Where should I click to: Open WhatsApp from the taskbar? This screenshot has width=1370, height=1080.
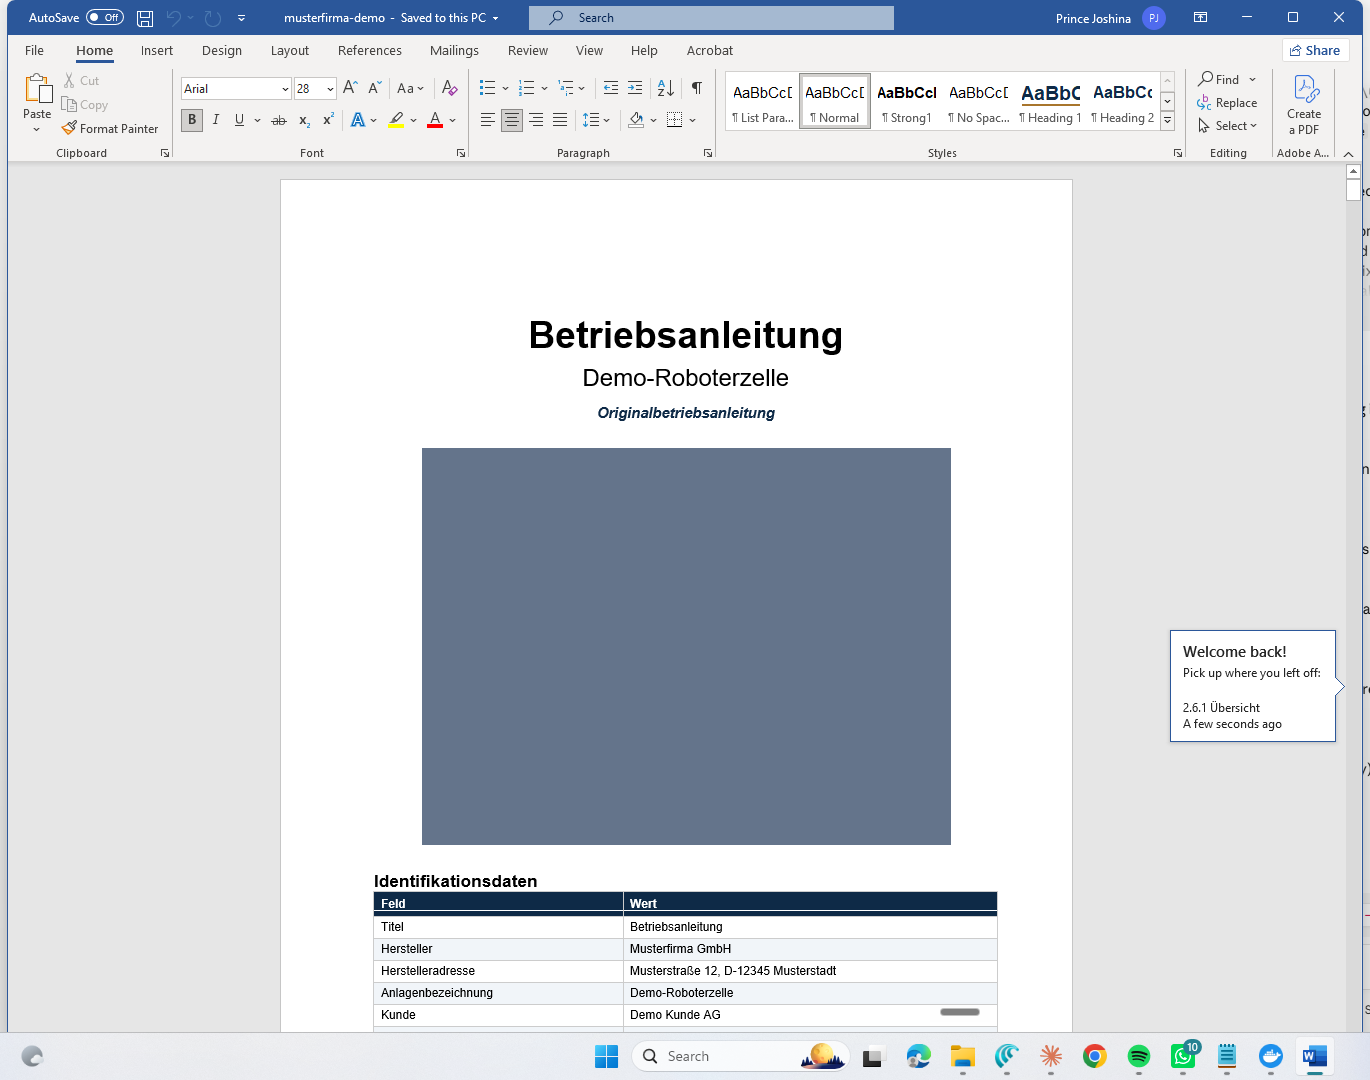coord(1183,1056)
